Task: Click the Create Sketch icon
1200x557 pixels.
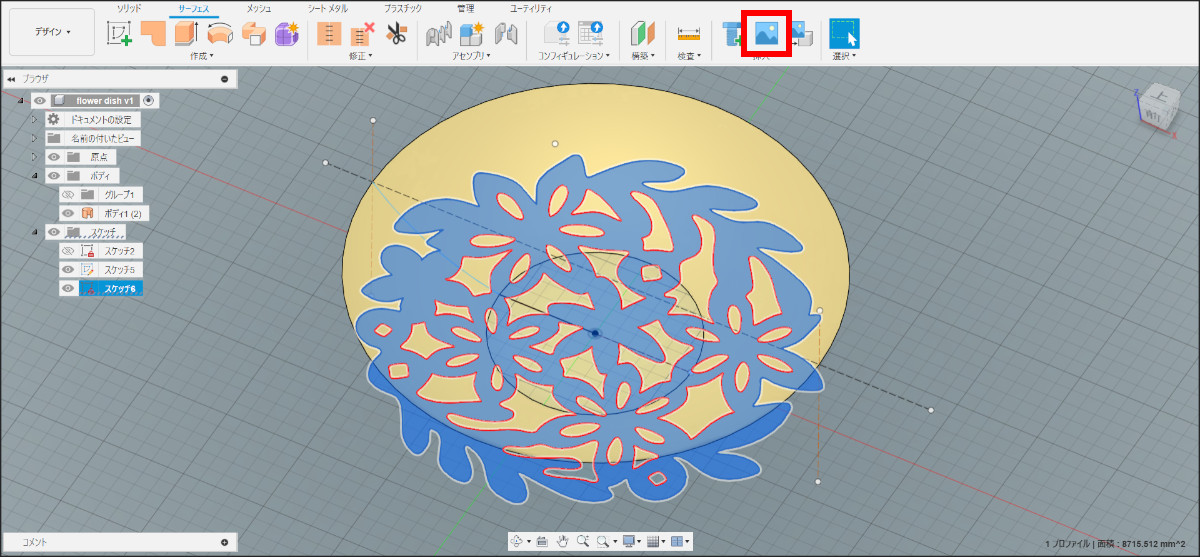Action: [x=120, y=33]
